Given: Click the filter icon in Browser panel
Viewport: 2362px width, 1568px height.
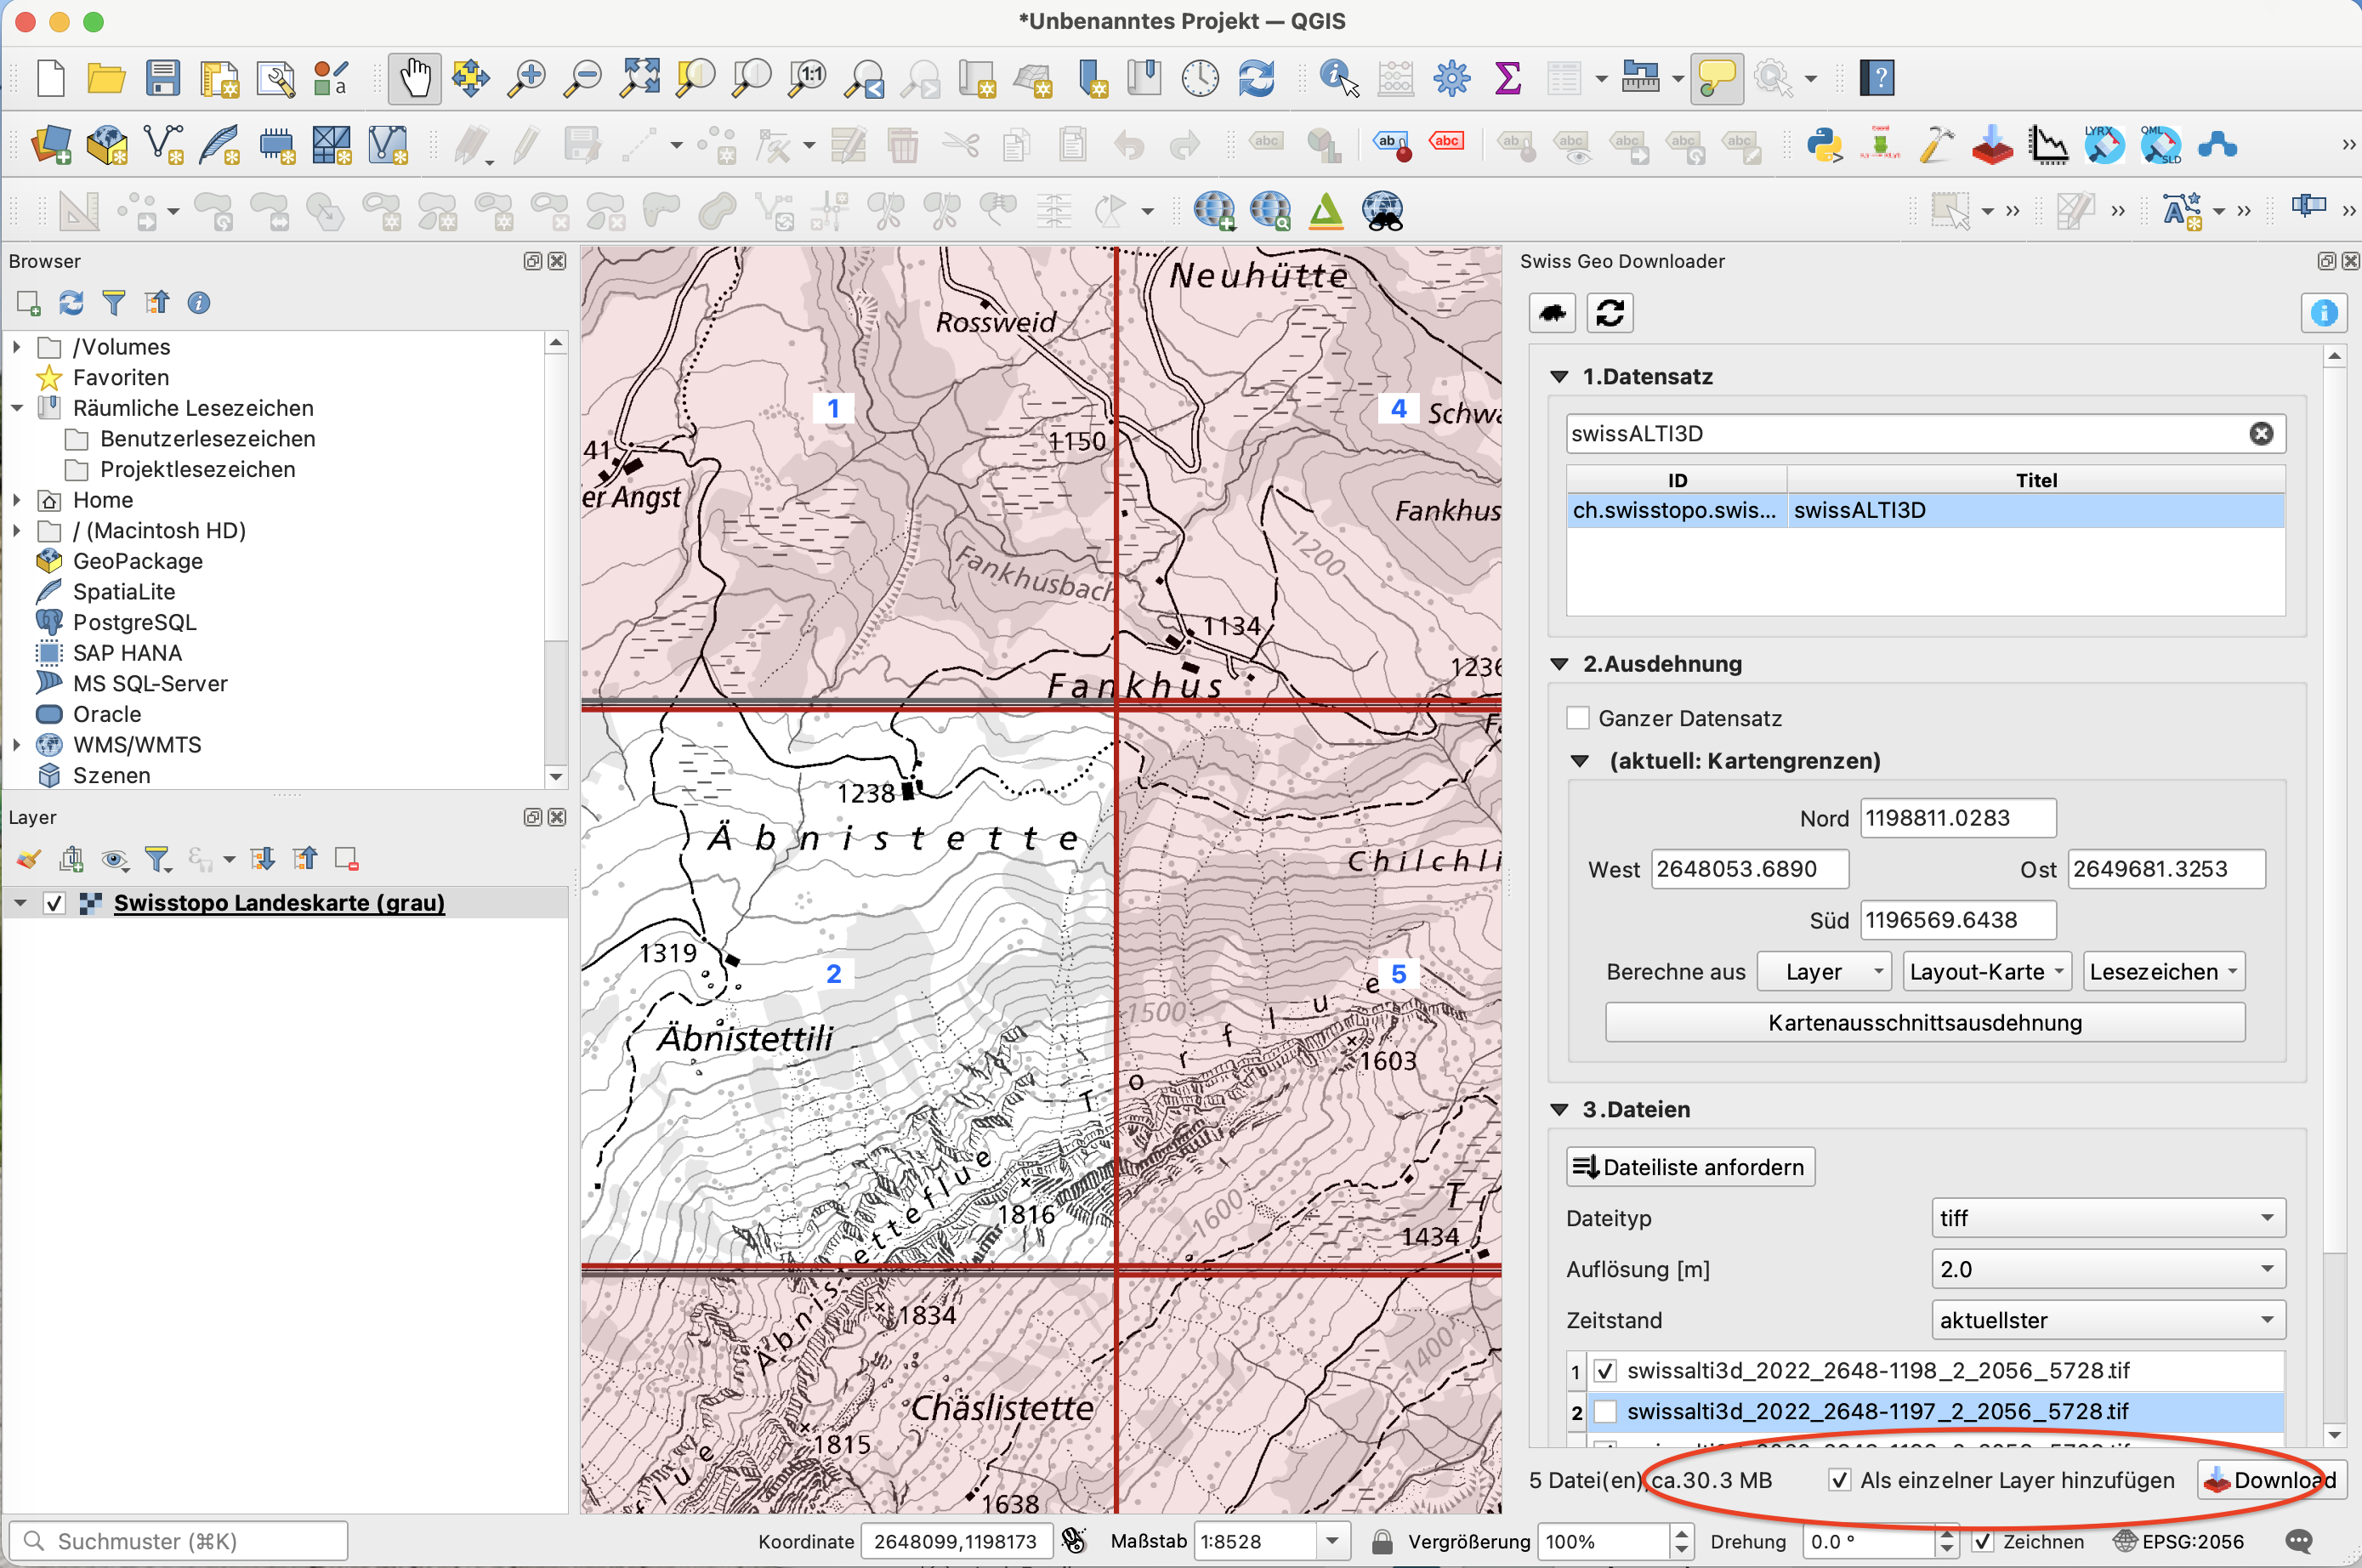Looking at the screenshot, I should point(114,302).
